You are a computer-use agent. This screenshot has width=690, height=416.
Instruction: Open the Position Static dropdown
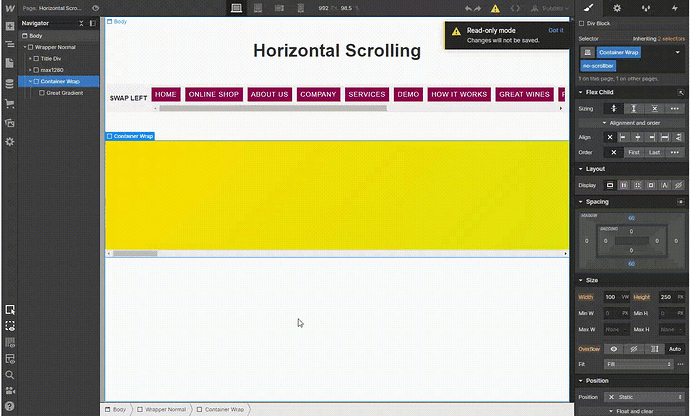point(644,397)
